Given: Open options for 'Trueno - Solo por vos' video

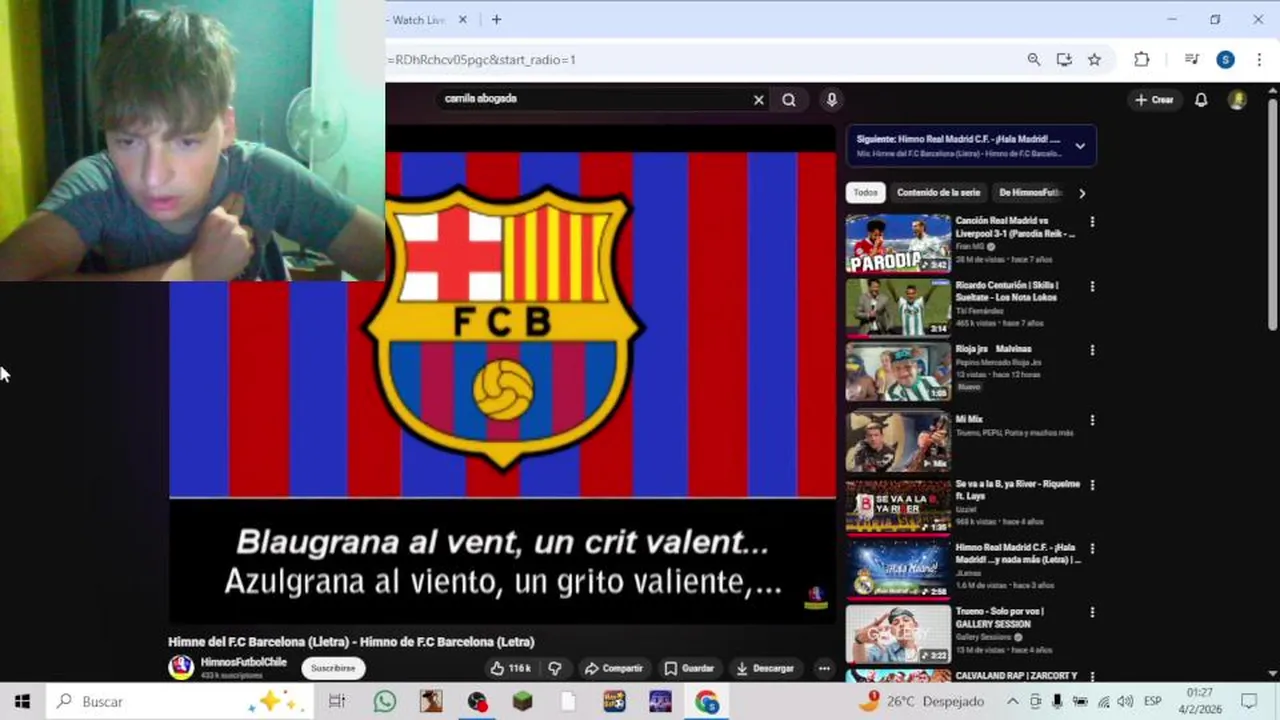Looking at the screenshot, I should pyautogui.click(x=1092, y=612).
